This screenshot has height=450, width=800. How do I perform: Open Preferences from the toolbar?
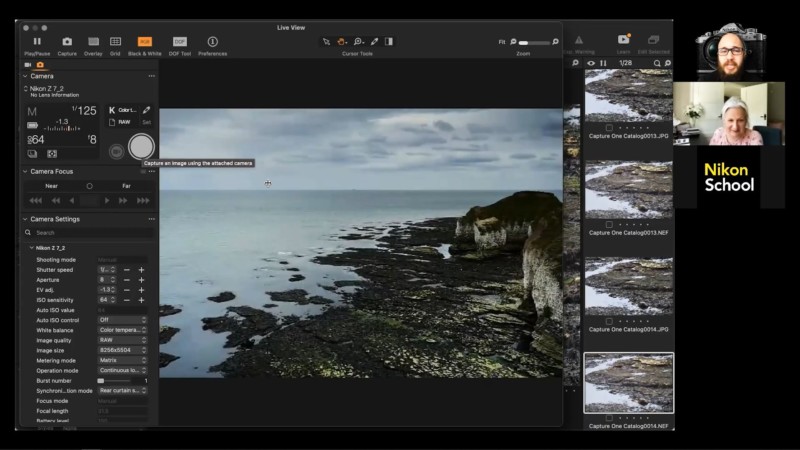coord(212,41)
